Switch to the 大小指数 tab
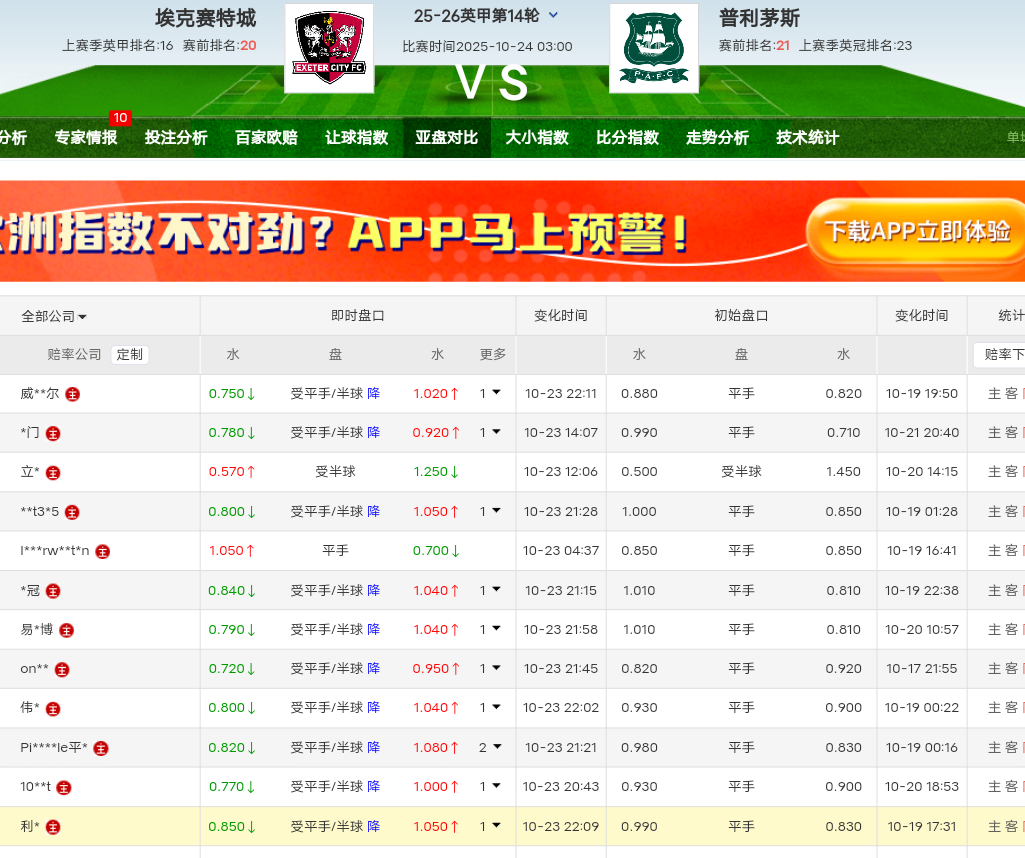The width and height of the screenshot is (1025, 858). [537, 138]
